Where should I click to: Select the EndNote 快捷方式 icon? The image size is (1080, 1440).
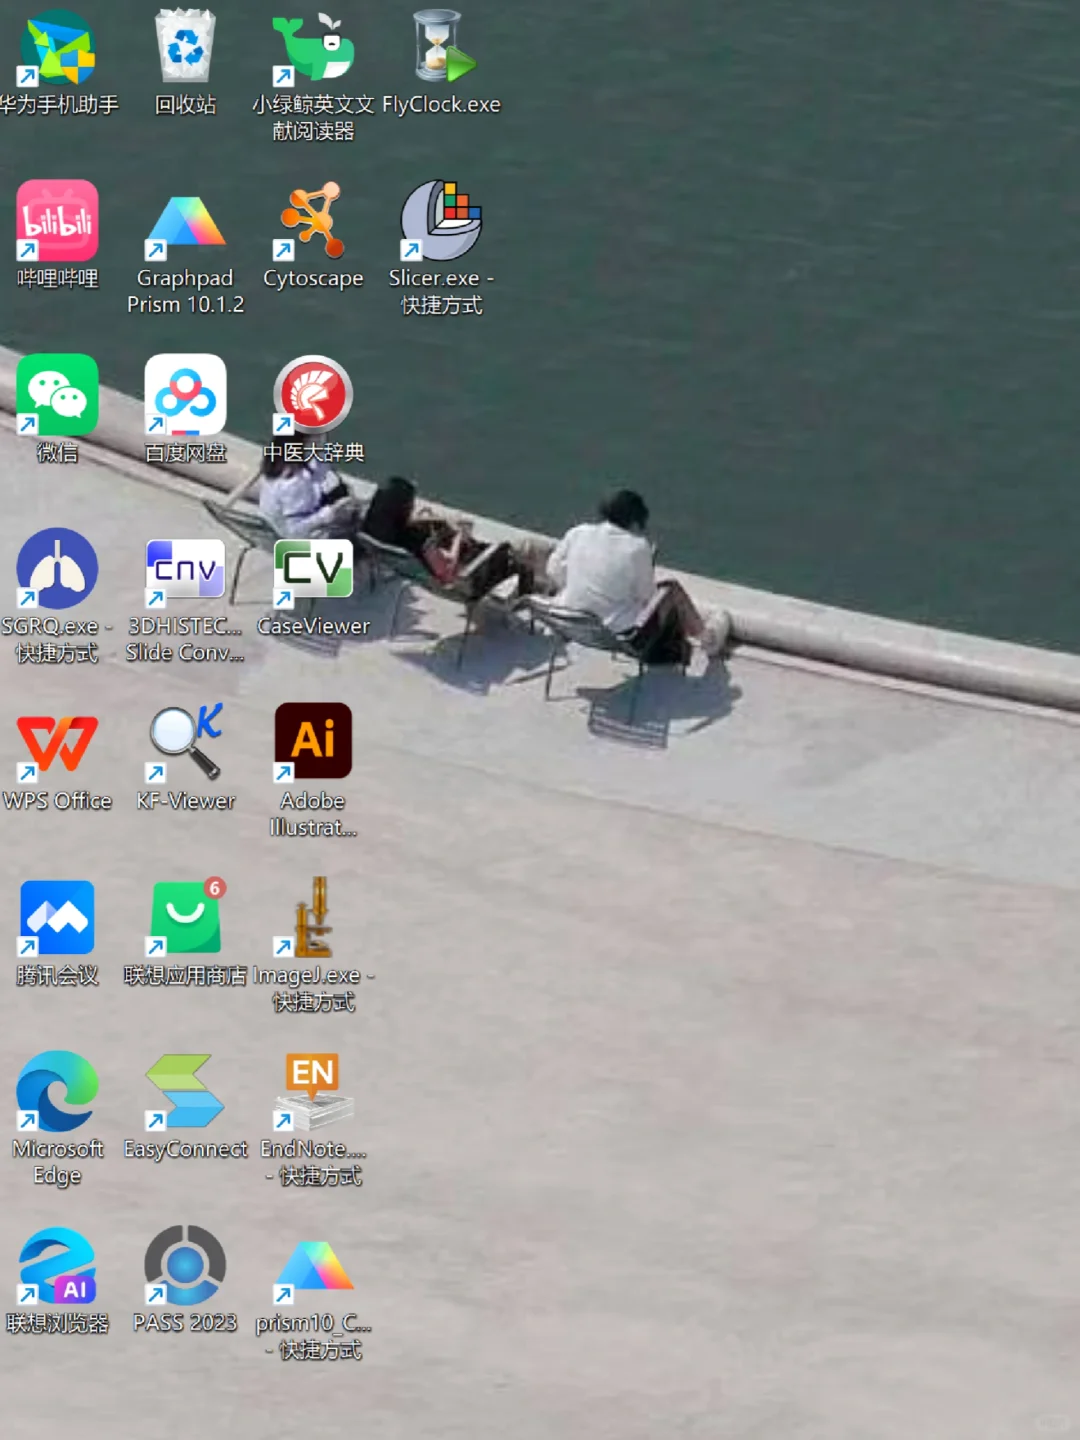coord(313,1091)
